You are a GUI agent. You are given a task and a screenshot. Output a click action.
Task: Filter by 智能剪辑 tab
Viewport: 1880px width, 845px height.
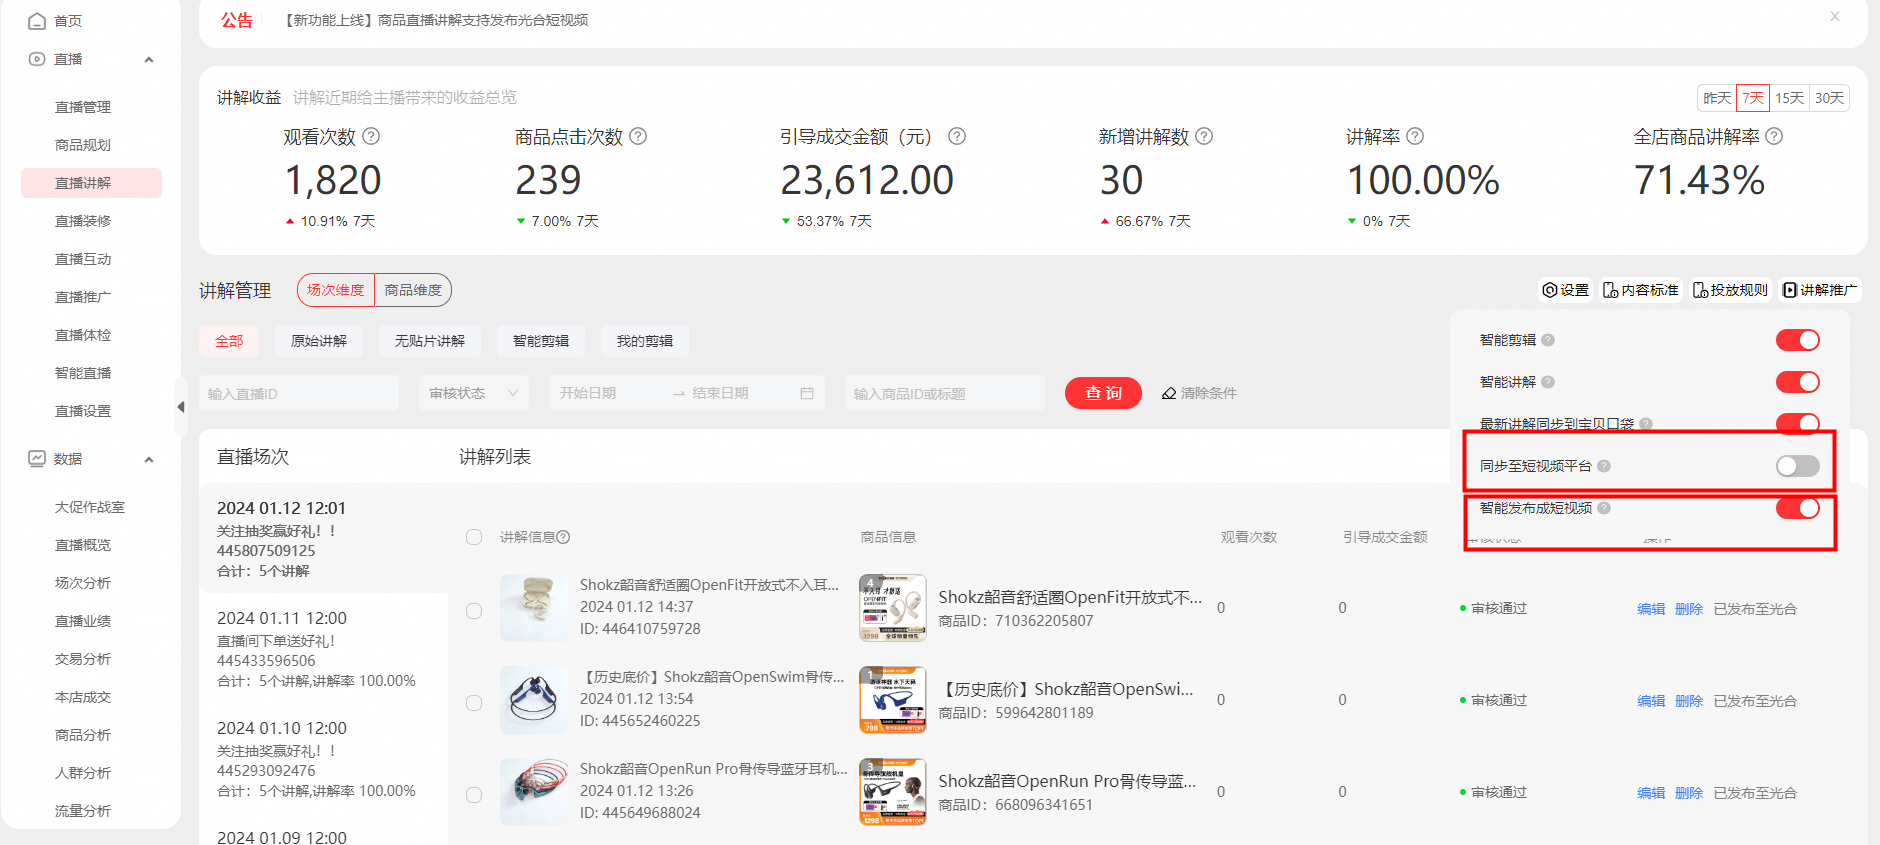pos(541,341)
